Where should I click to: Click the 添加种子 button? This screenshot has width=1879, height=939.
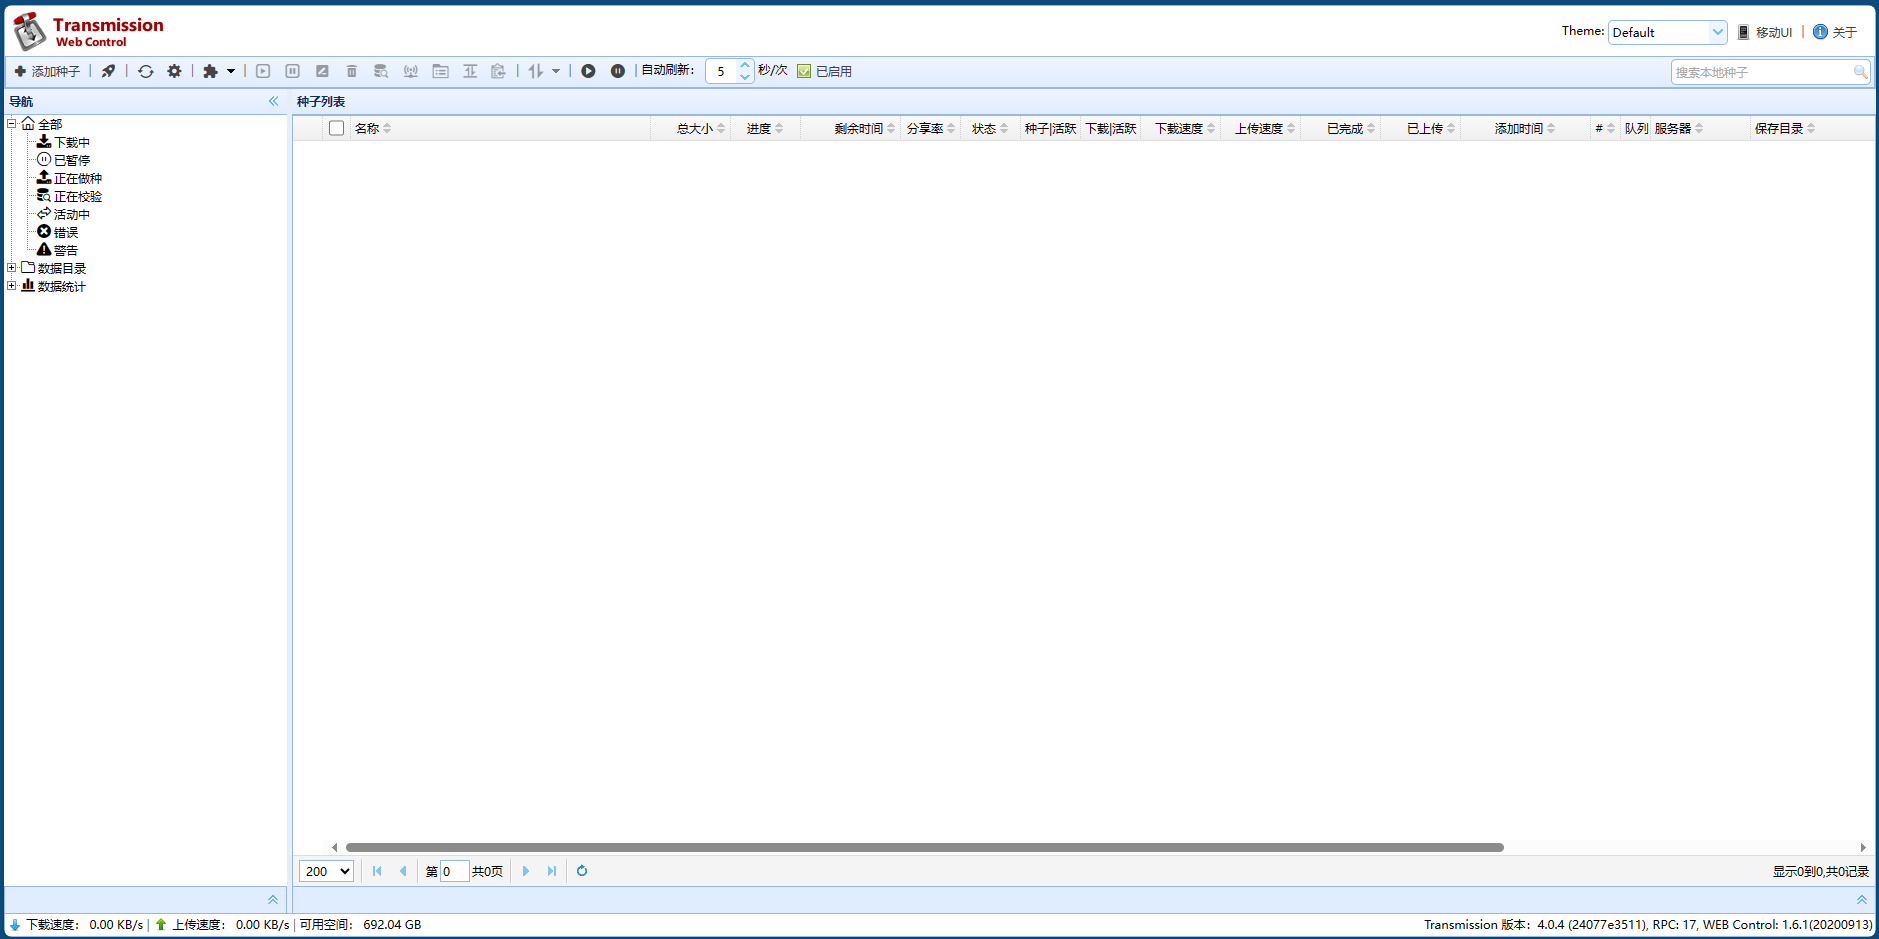(x=47, y=71)
